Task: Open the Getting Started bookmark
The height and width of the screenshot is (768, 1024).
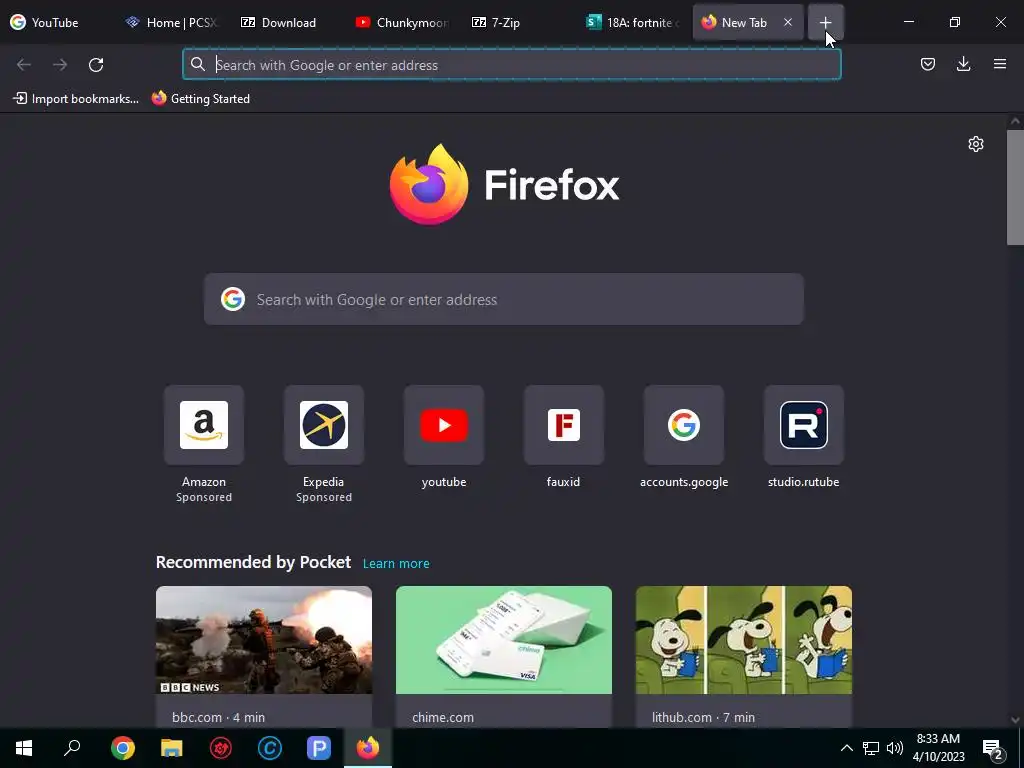Action: pyautogui.click(x=201, y=99)
